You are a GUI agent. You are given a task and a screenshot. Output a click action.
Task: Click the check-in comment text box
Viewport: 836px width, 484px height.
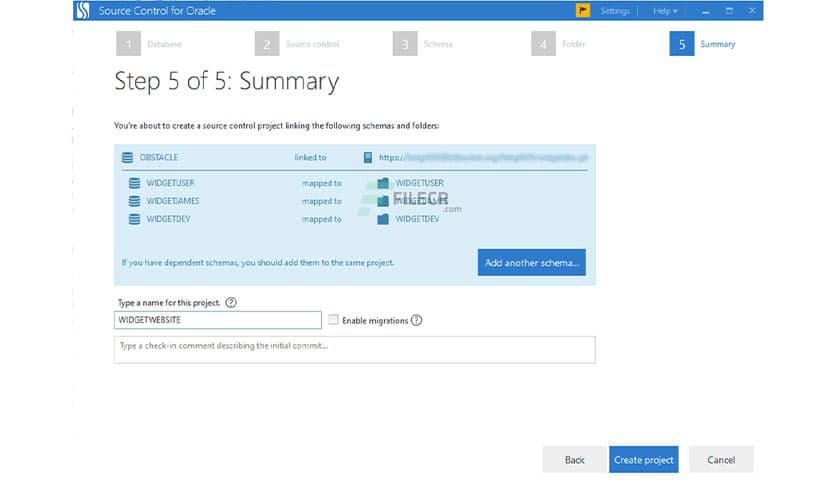pos(354,348)
